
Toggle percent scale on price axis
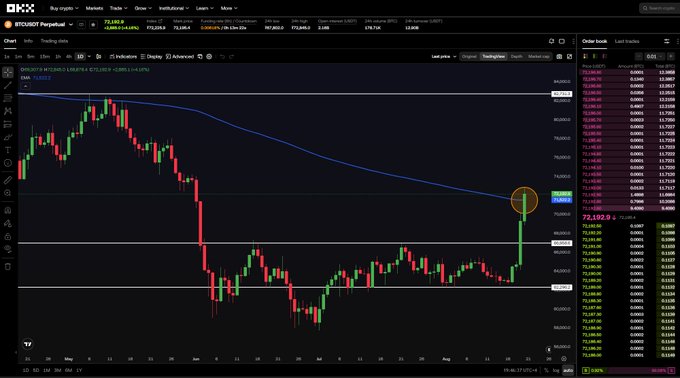[546, 370]
